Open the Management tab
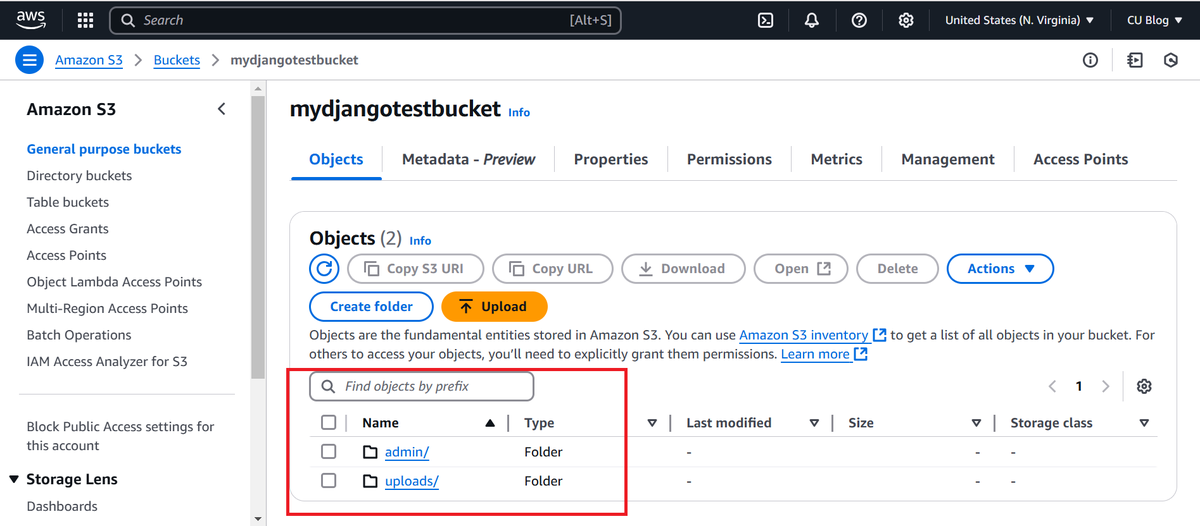 tap(948, 159)
